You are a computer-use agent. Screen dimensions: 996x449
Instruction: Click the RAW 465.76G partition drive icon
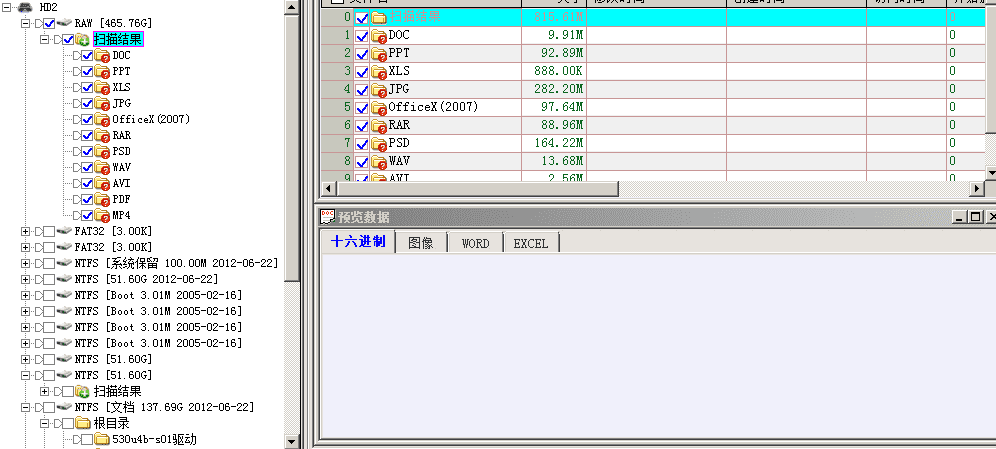point(64,23)
